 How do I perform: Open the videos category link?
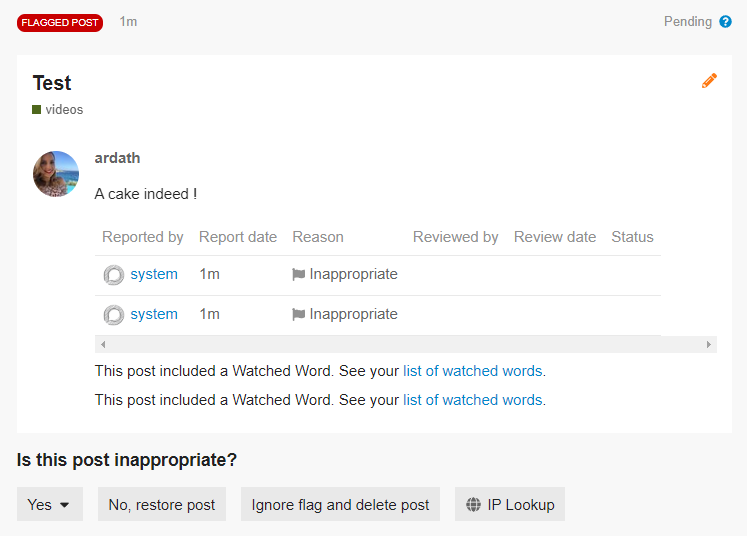tap(64, 110)
